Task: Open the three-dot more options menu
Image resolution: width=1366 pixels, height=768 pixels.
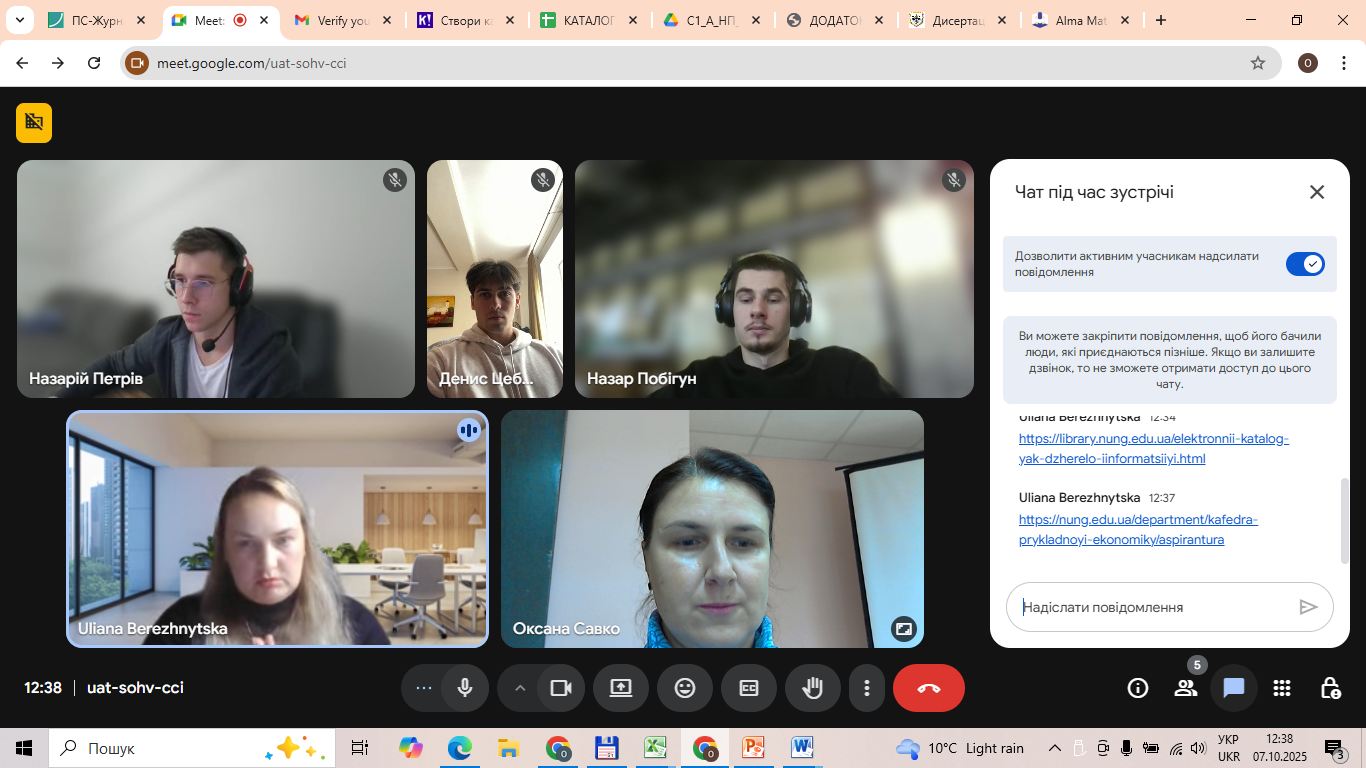Action: 867,688
